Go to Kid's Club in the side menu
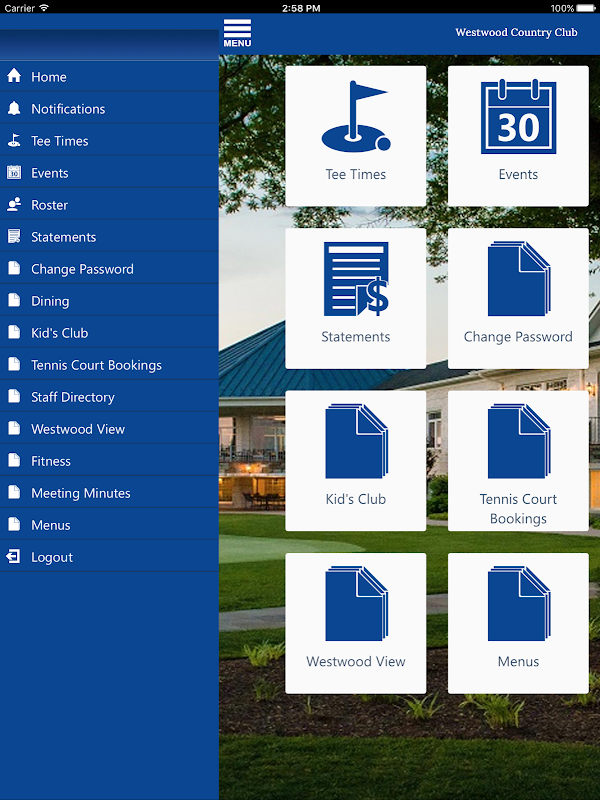Screen dimensions: 600x800 pyautogui.click(x=109, y=333)
